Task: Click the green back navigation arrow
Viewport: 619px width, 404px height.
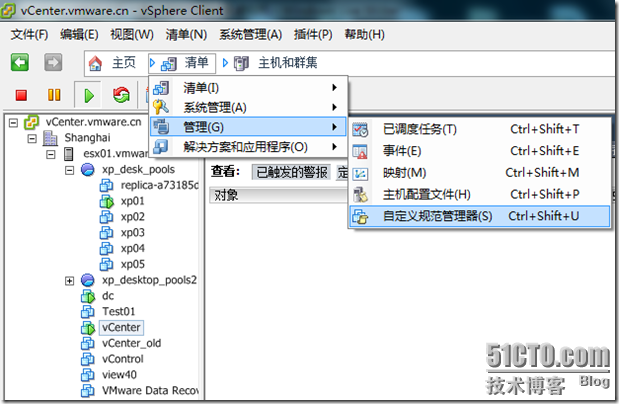Action: point(20,62)
